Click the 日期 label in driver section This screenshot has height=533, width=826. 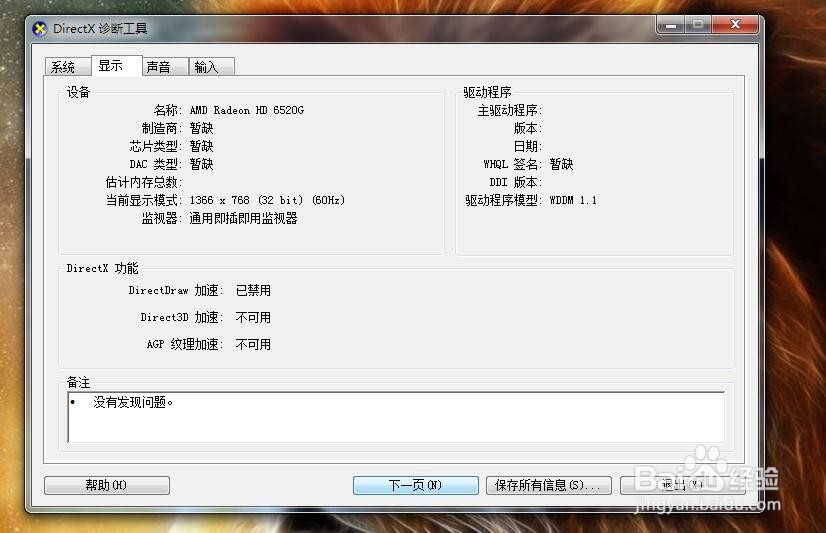coord(527,146)
